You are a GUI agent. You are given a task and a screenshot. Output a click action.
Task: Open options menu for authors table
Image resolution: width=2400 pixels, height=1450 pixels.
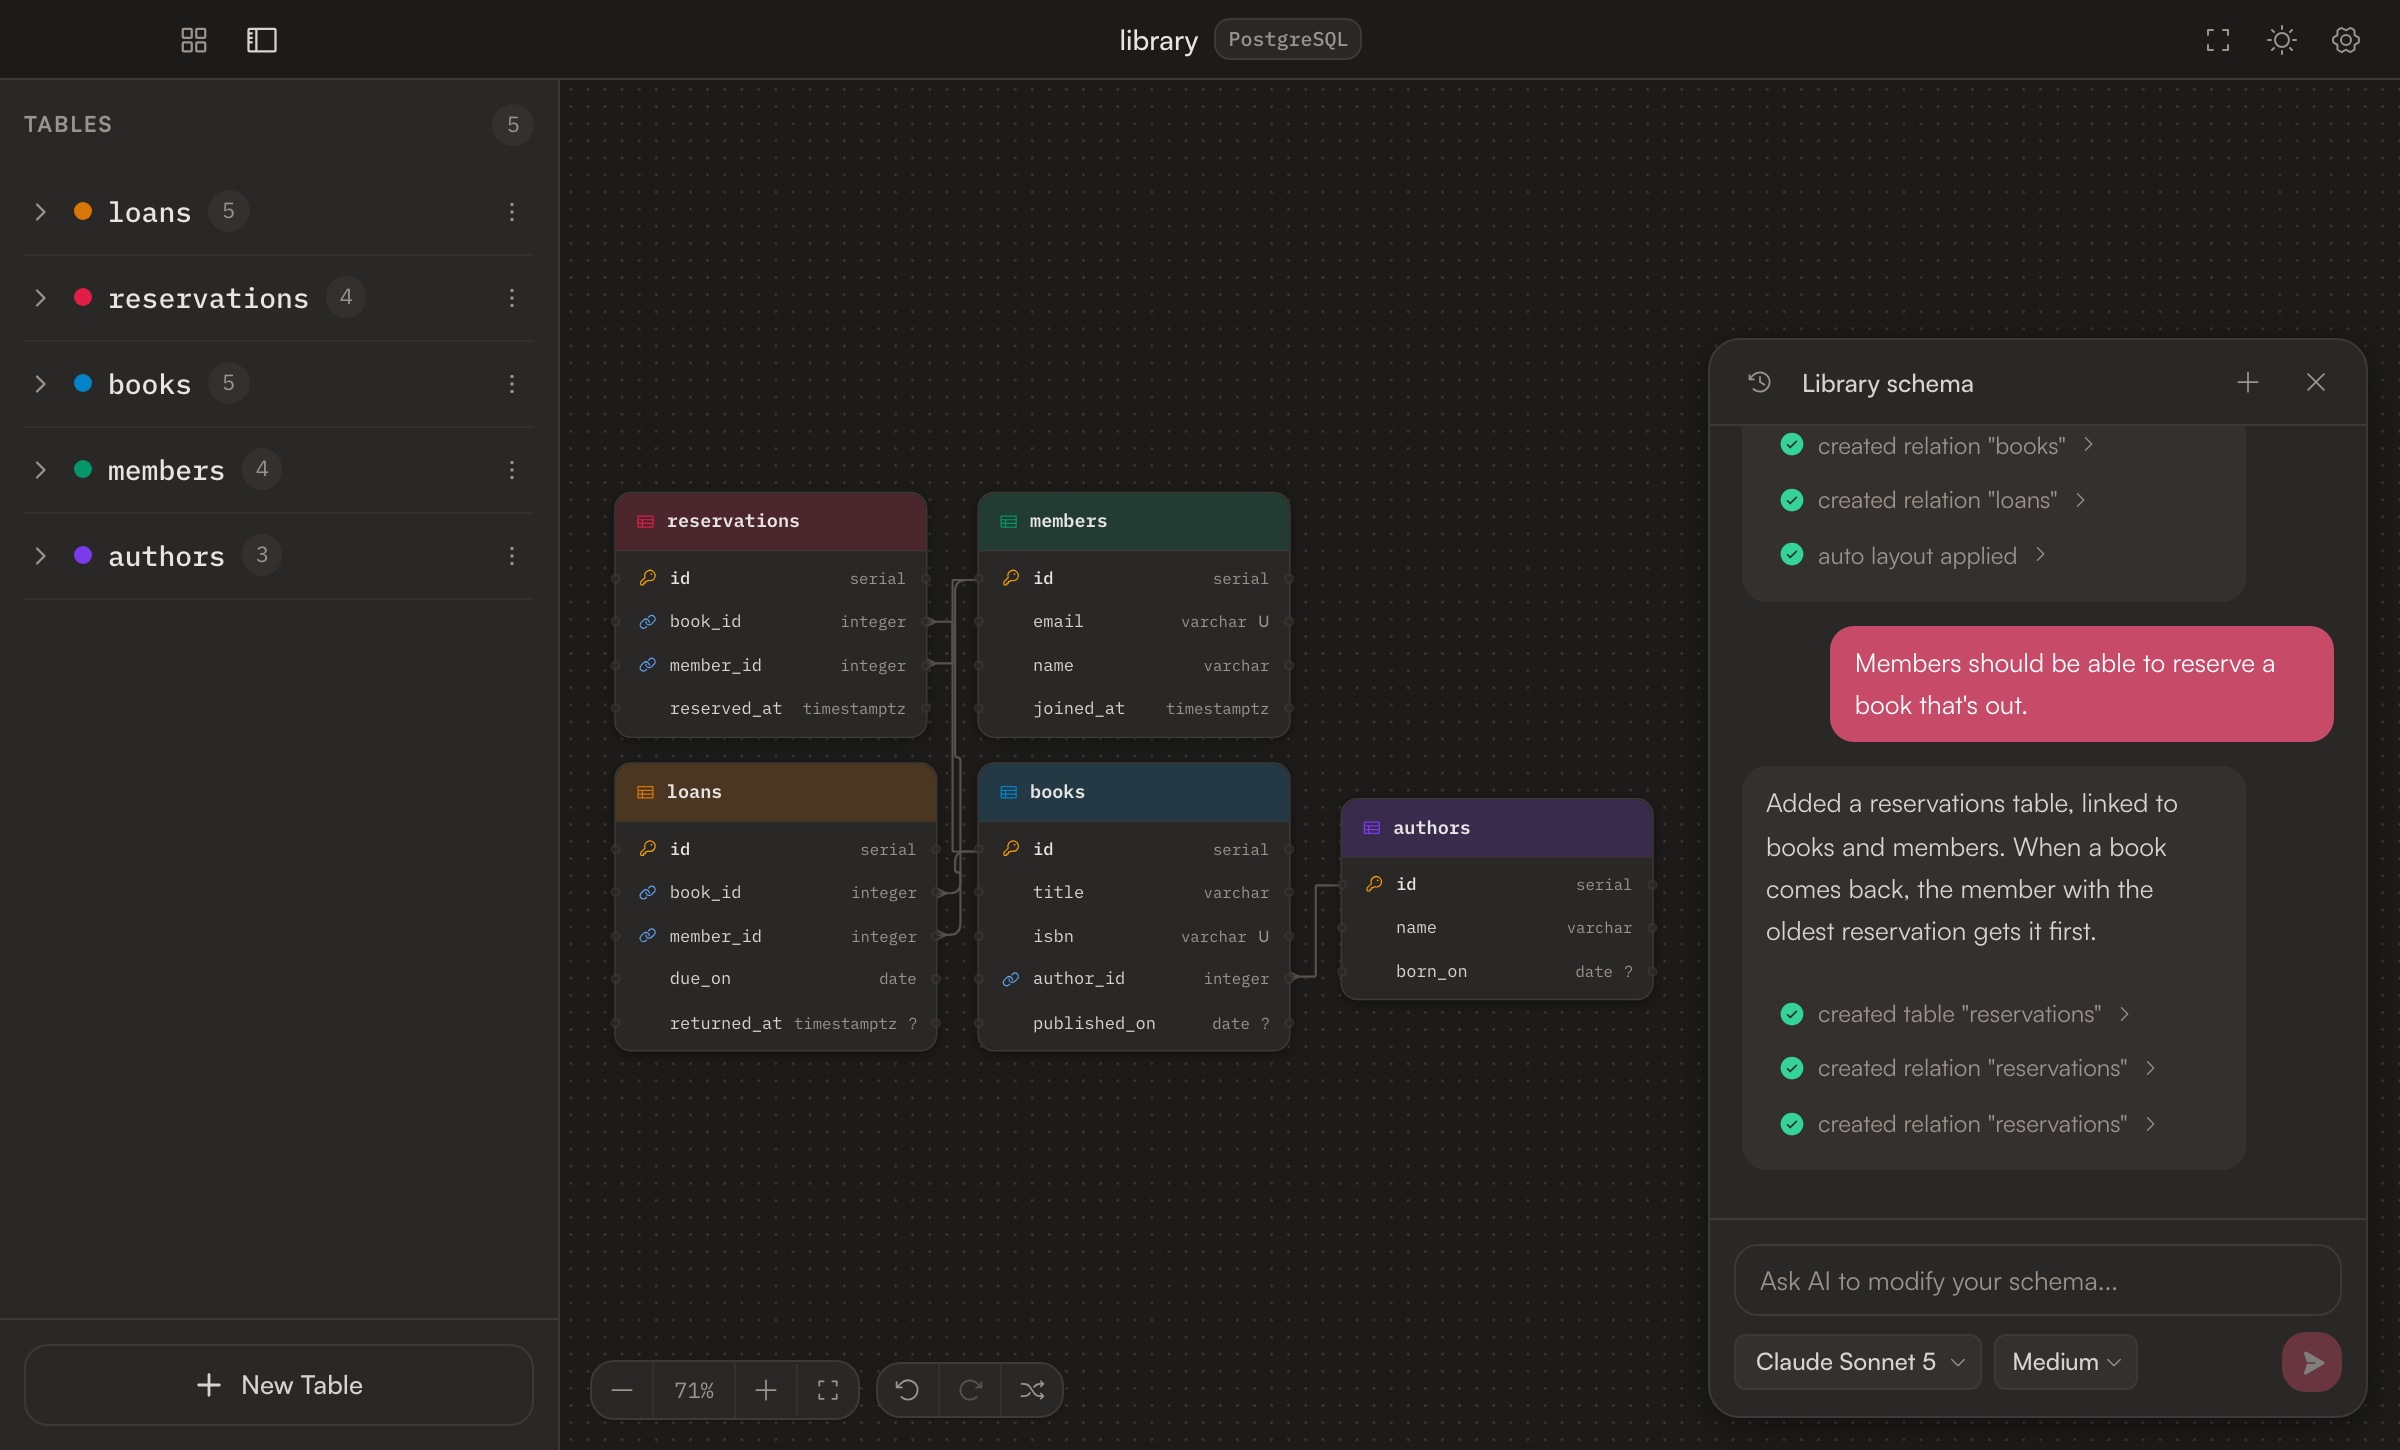[x=512, y=556]
